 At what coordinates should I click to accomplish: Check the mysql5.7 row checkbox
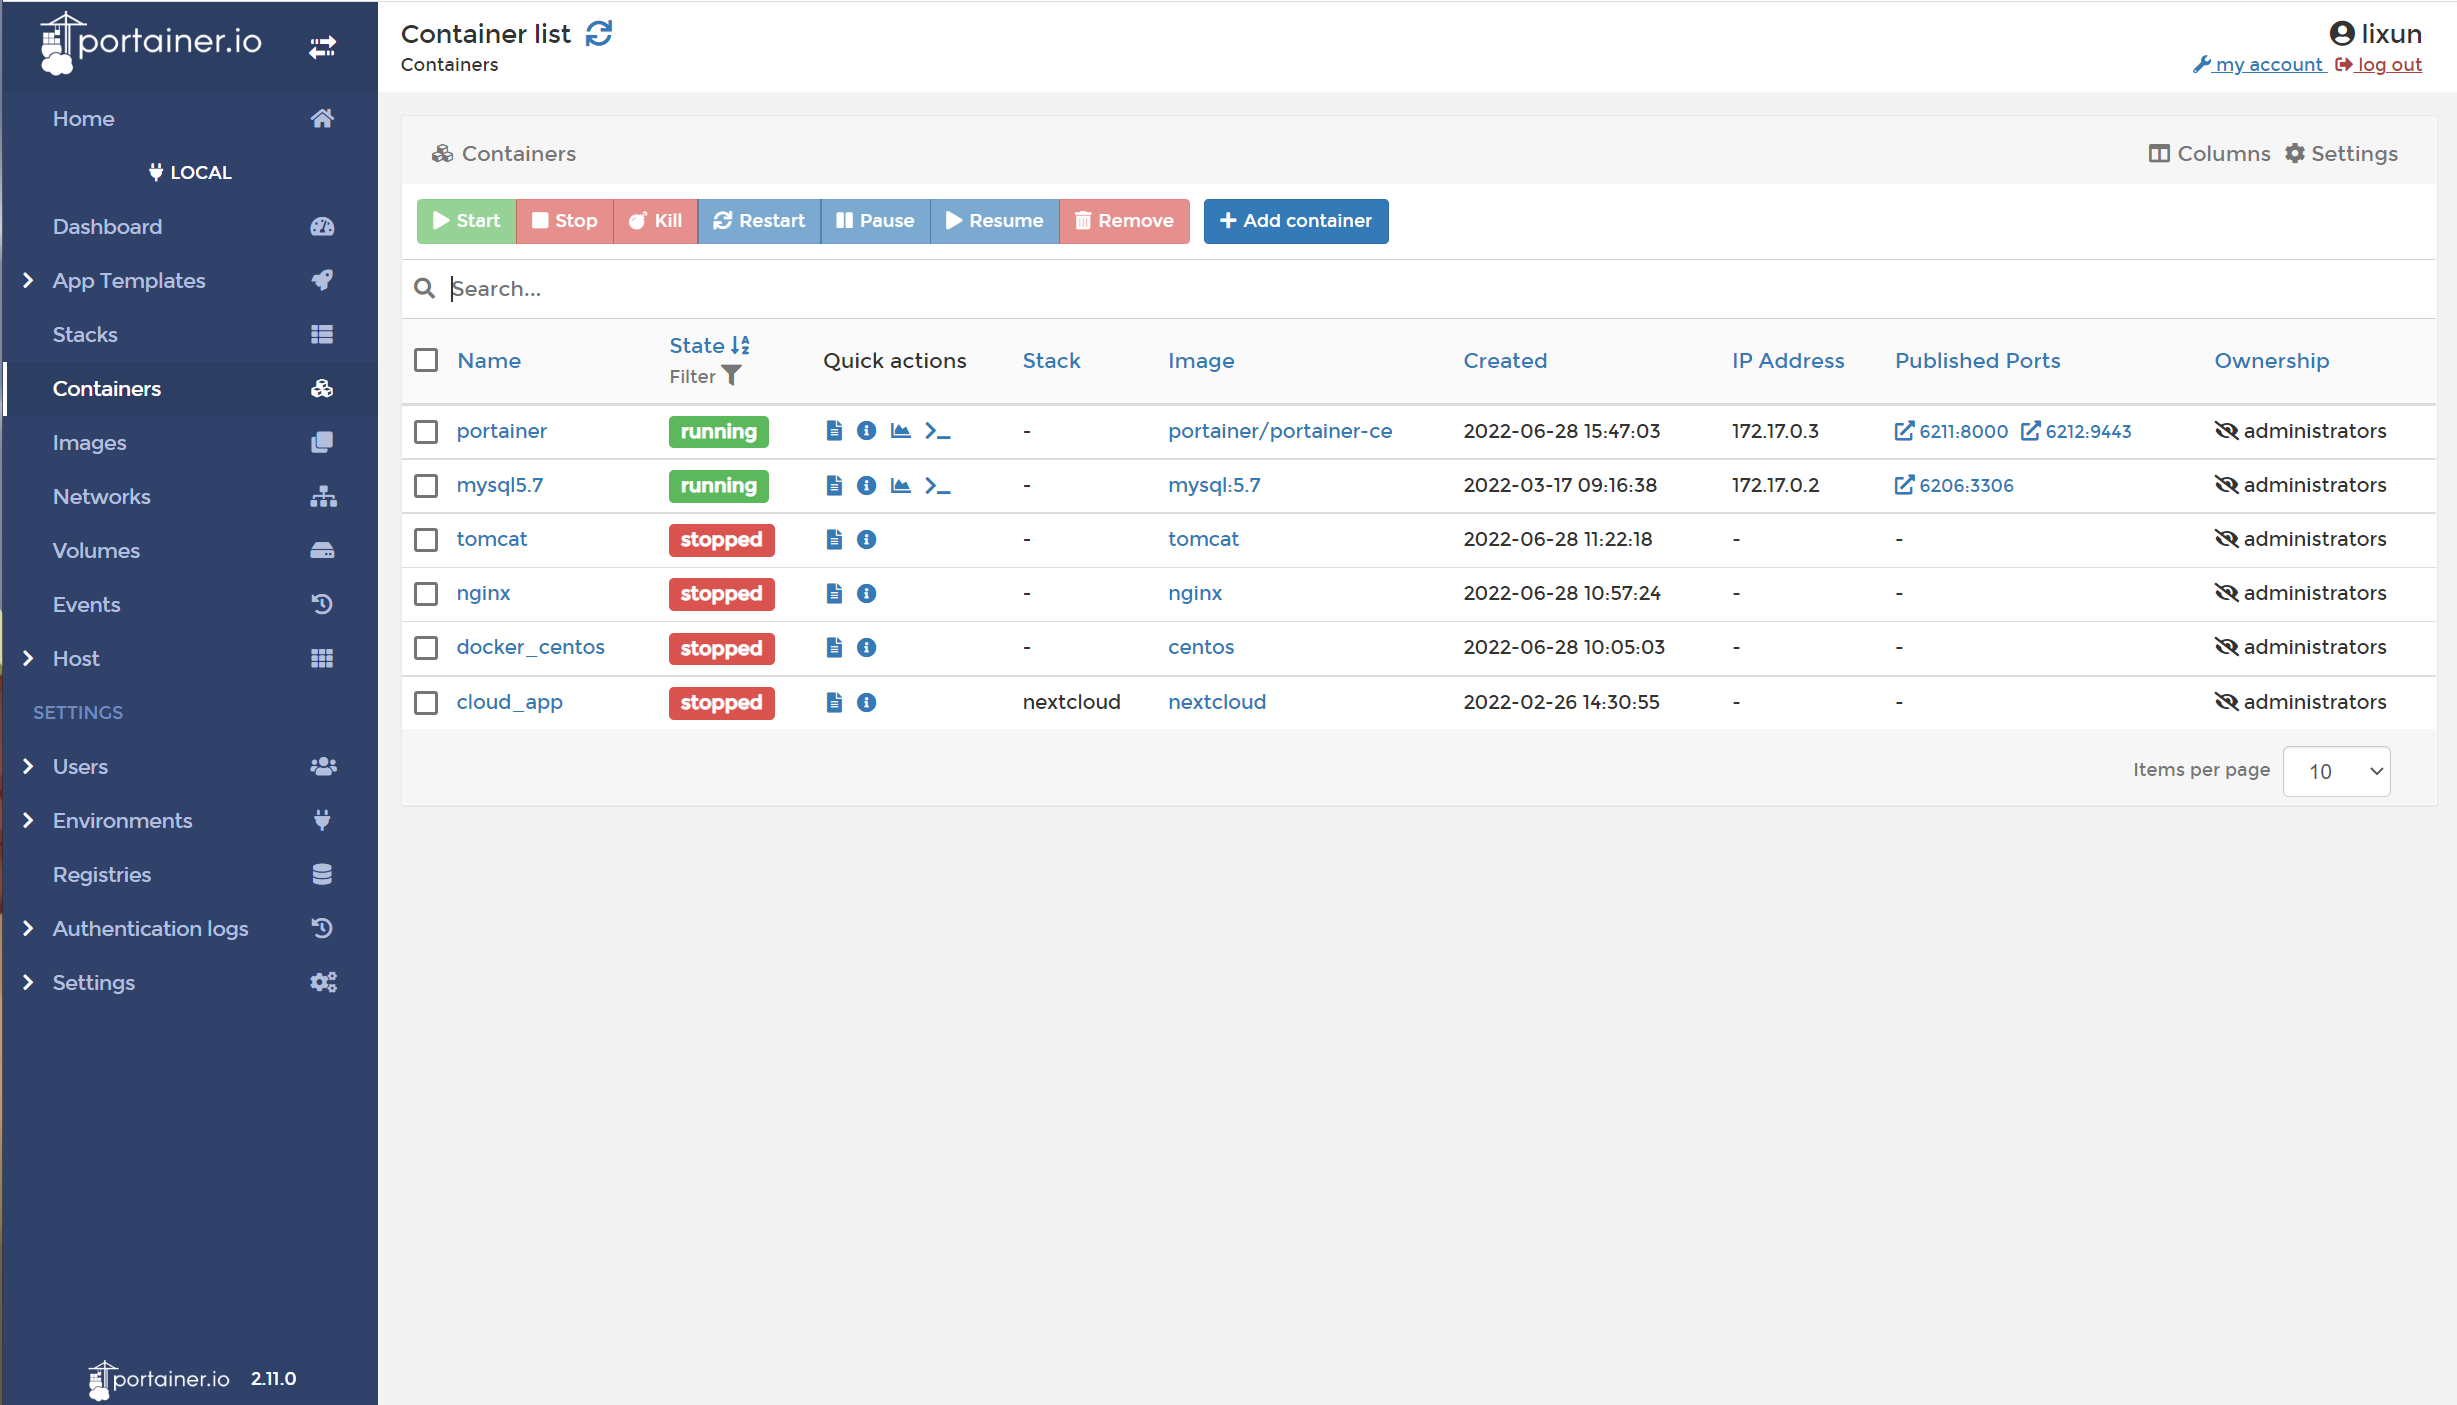[426, 485]
